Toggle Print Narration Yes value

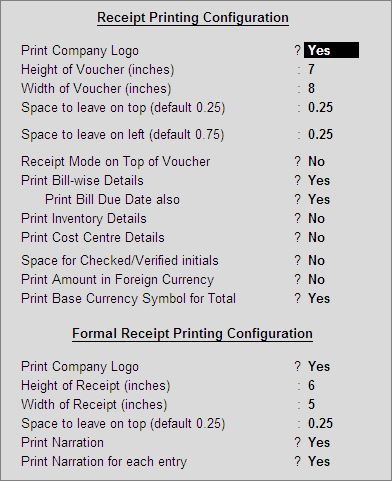pos(319,443)
